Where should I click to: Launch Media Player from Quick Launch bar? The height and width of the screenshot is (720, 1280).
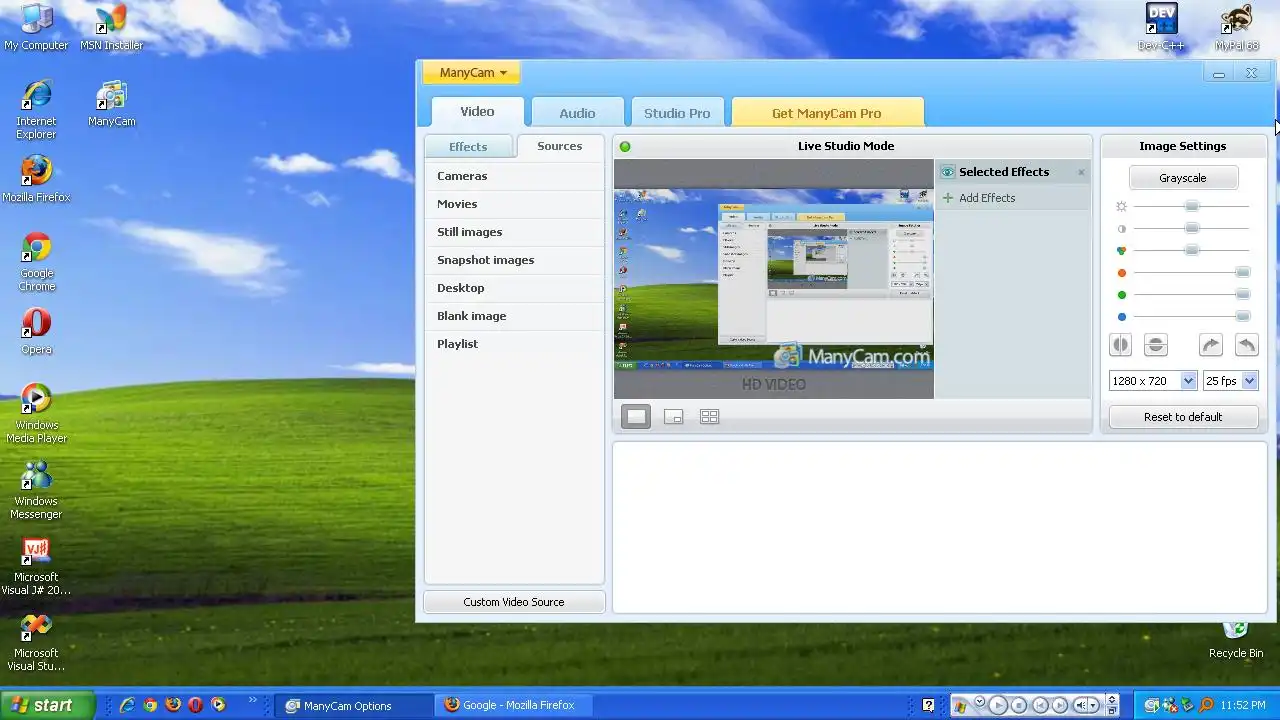tap(218, 705)
